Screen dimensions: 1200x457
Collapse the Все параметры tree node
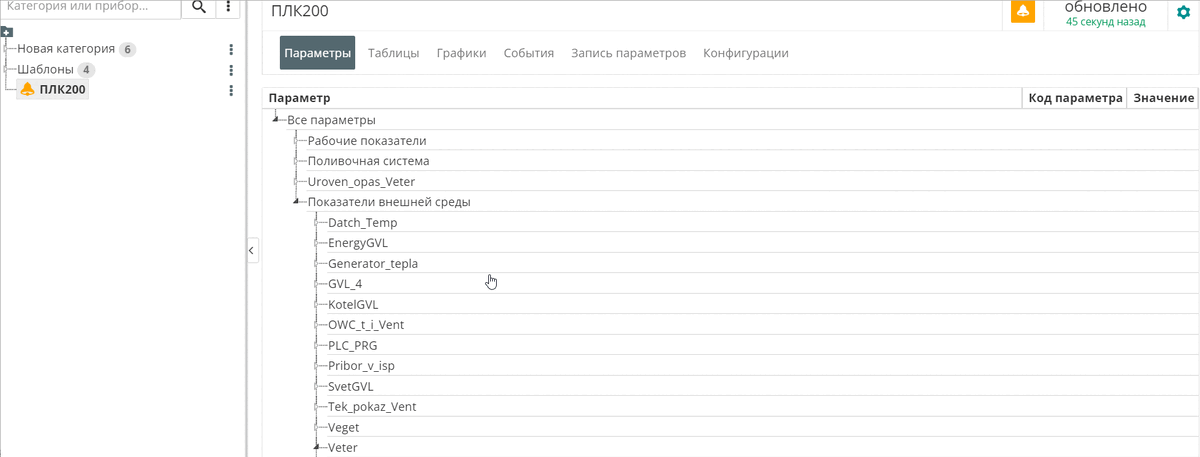tap(275, 120)
